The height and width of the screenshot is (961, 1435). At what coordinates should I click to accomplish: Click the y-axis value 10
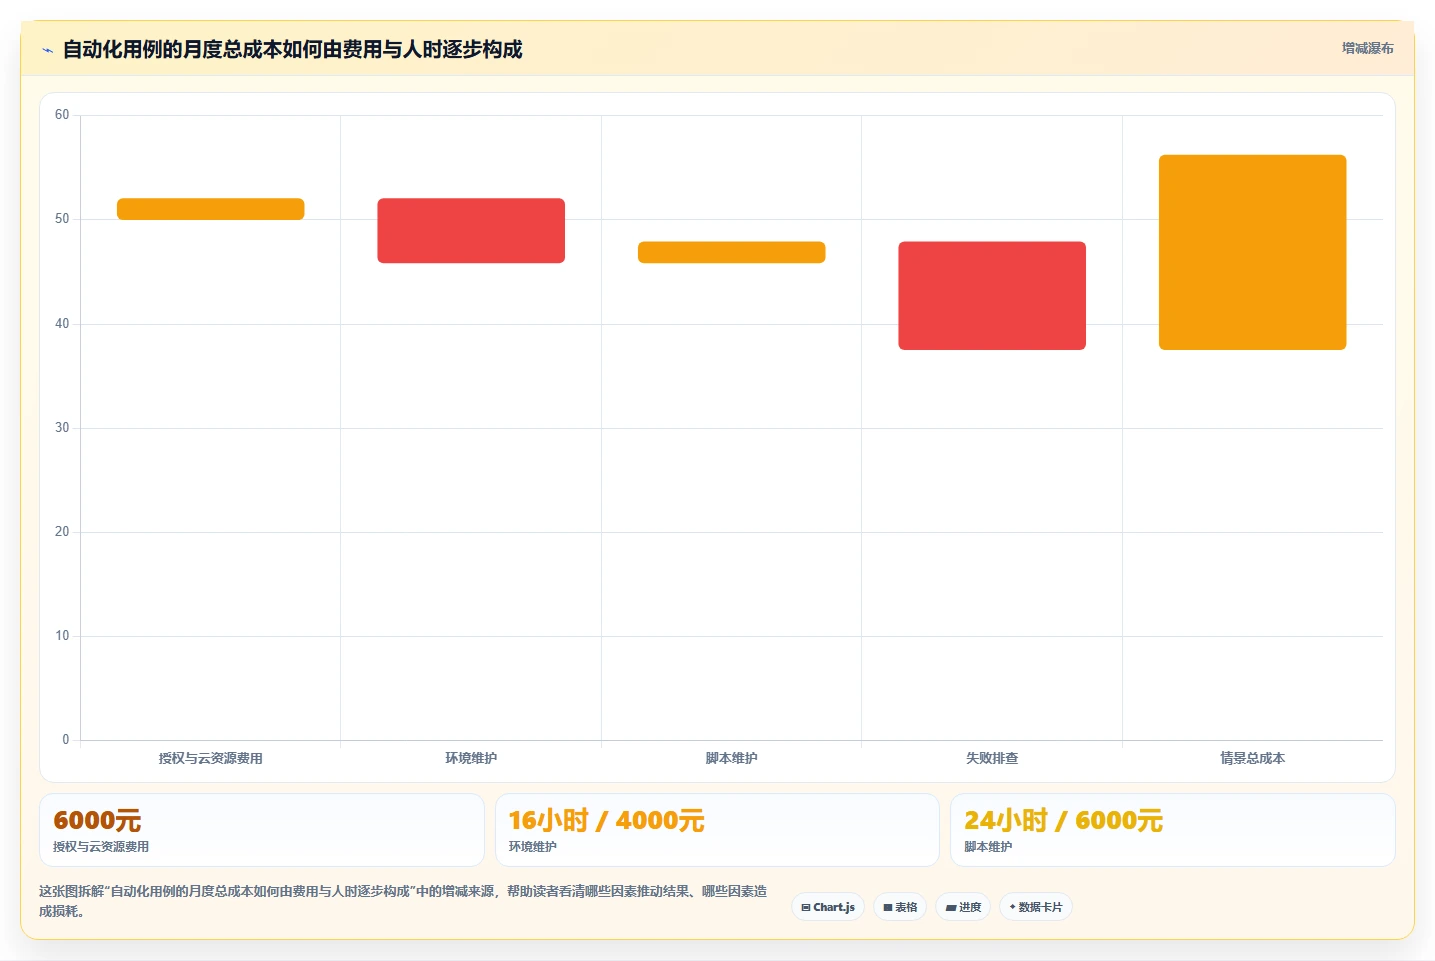pyautogui.click(x=62, y=636)
